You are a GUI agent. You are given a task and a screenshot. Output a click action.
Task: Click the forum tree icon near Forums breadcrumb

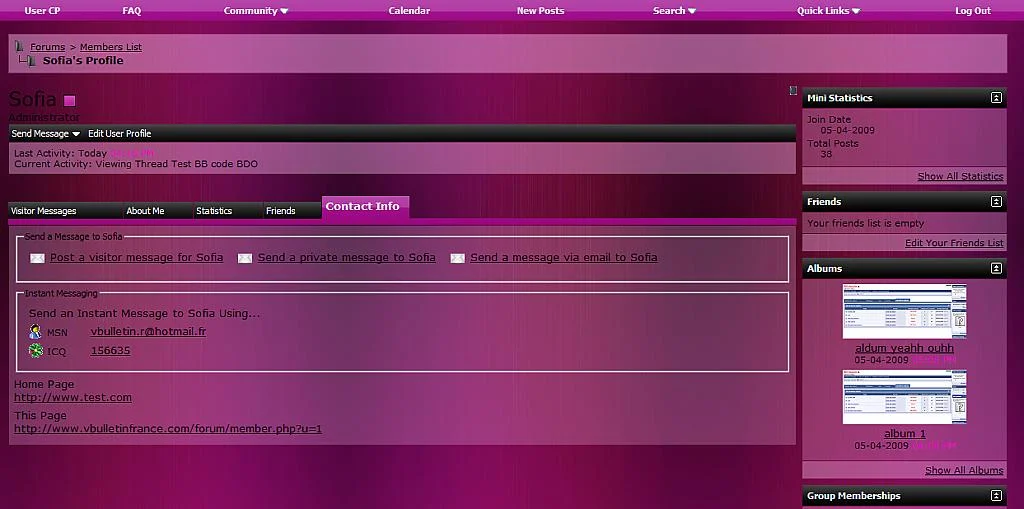[x=19, y=46]
